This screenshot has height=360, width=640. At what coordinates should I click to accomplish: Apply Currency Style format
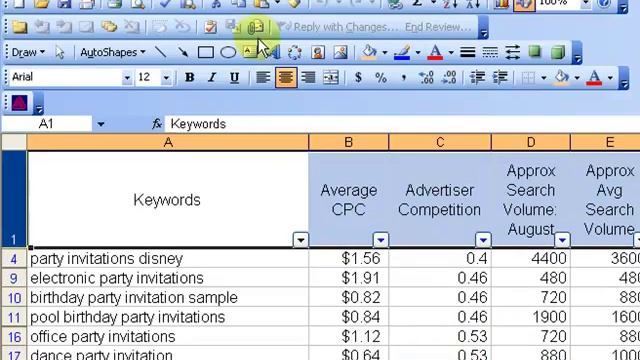point(358,77)
